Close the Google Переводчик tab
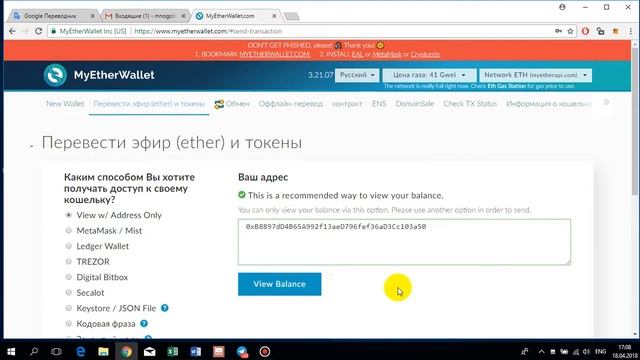 click(93, 16)
